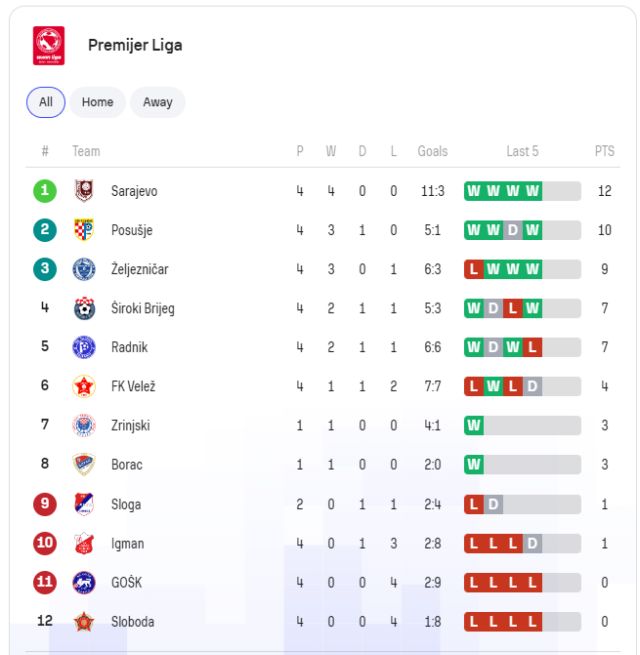Click the Široki Brijeg club crest
640x655 pixels.
point(84,308)
